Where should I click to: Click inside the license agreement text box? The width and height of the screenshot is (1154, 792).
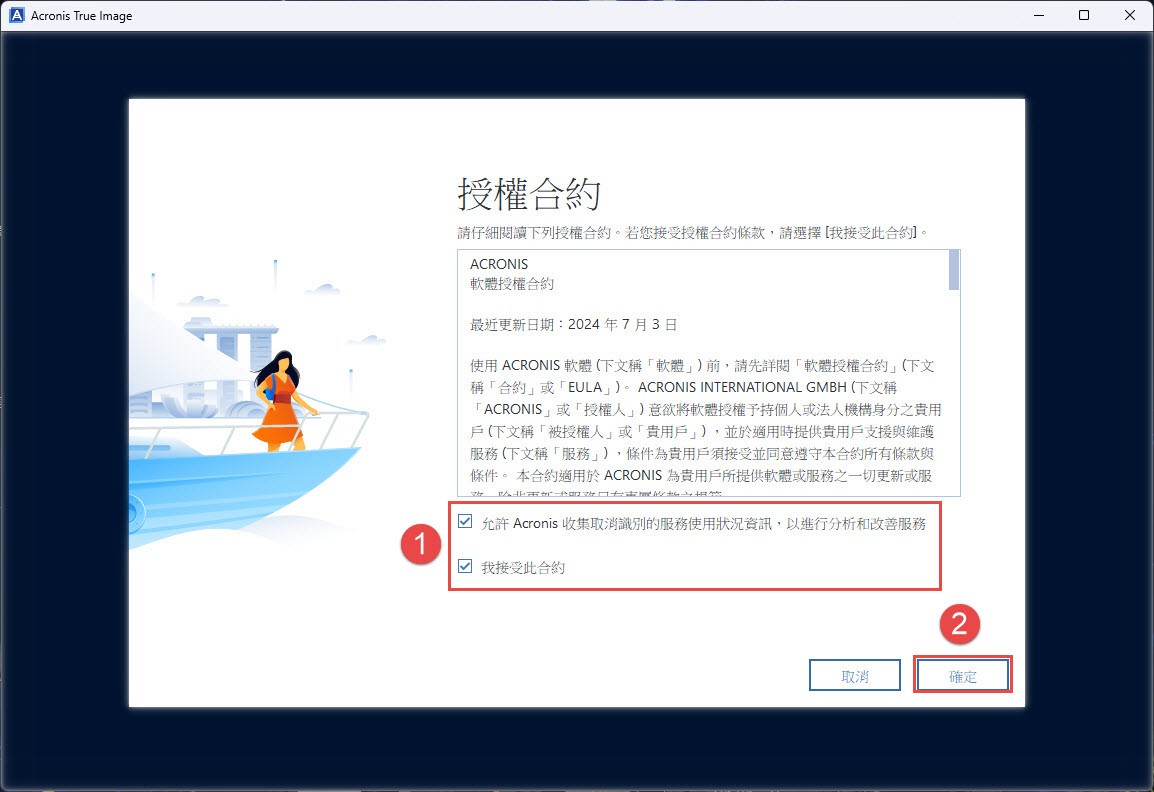709,373
